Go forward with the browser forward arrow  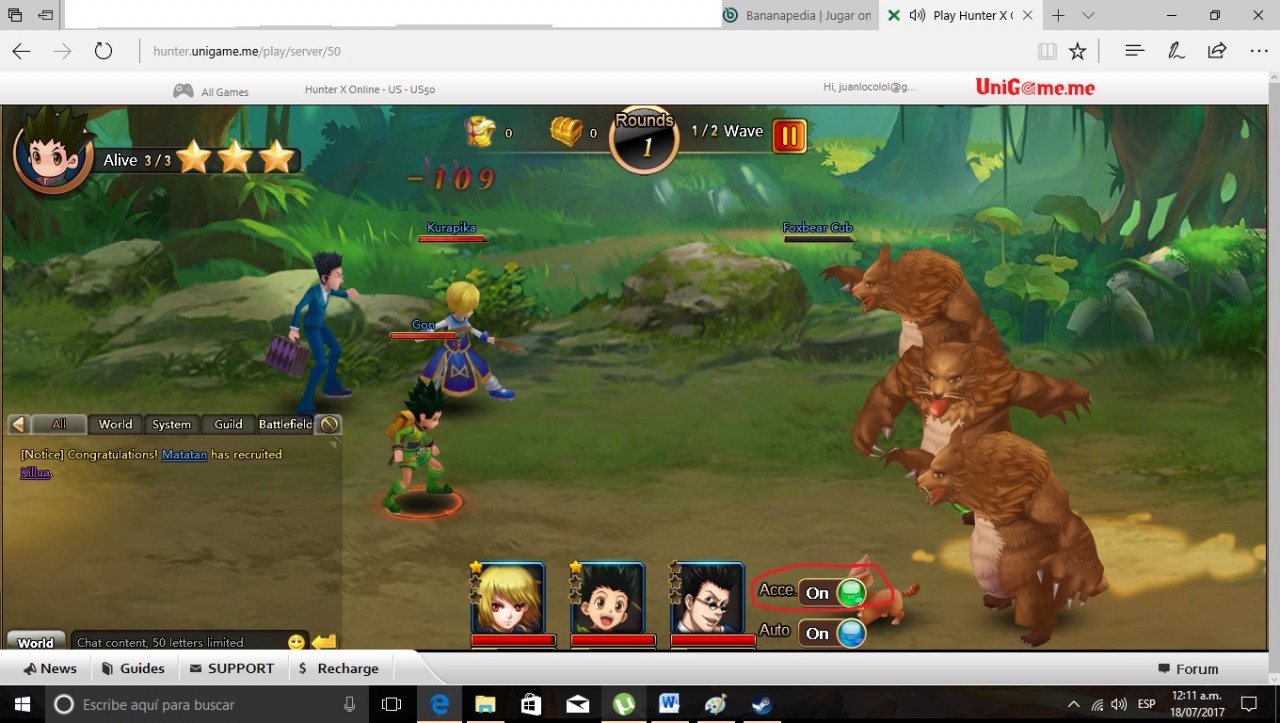click(62, 51)
